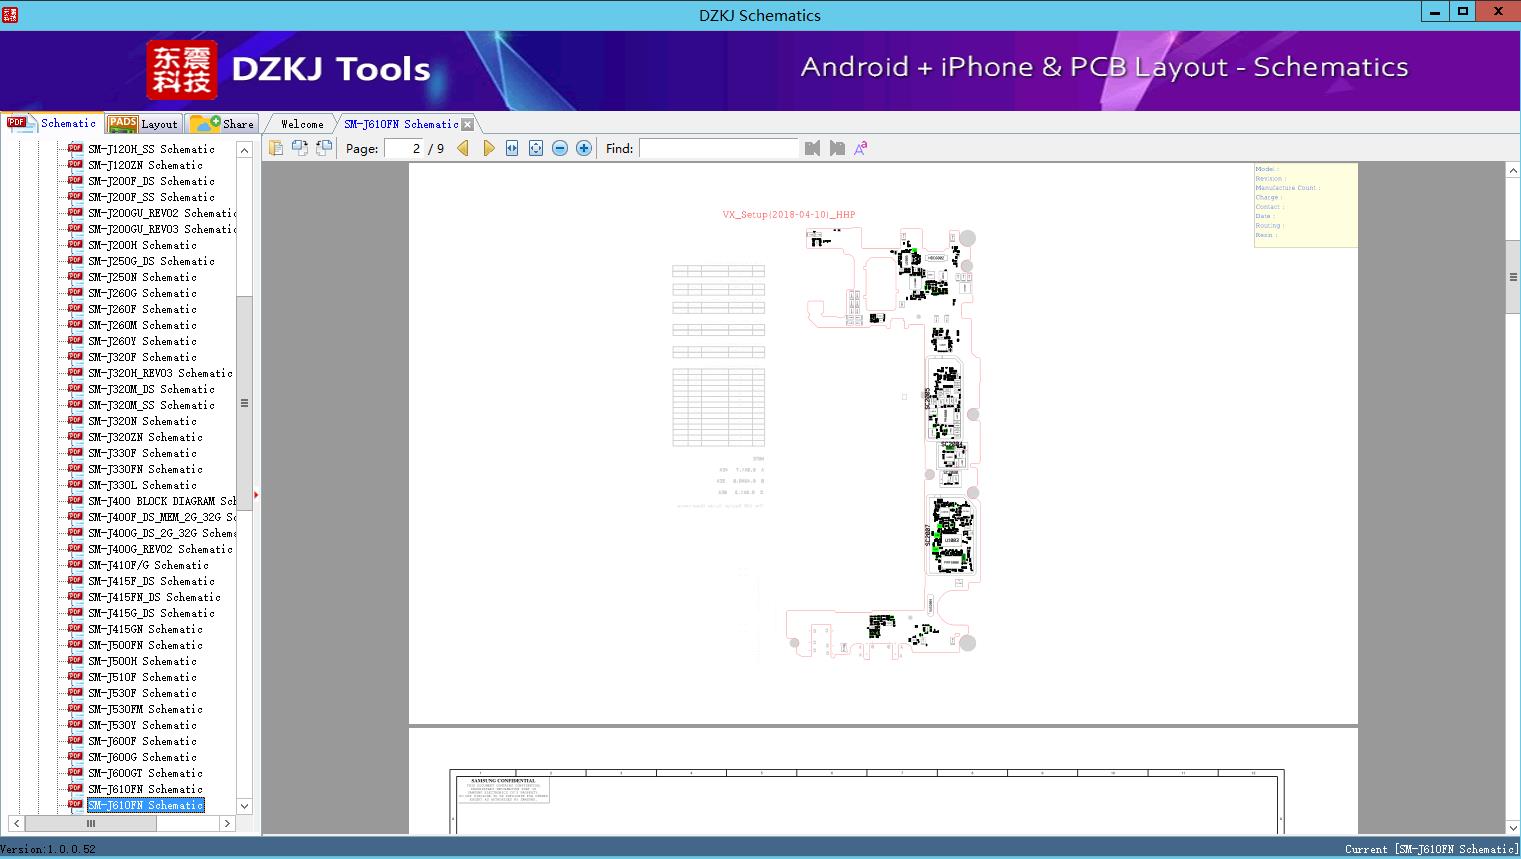Fit whole page in view icon
Viewport: 1521px width, 859px height.
tap(536, 148)
